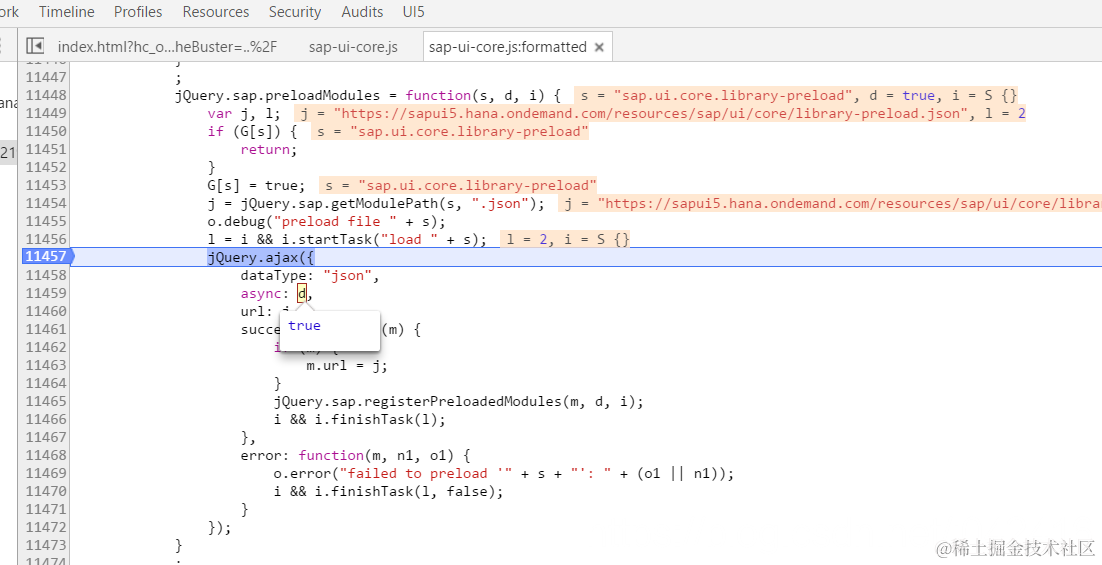
Task: Click 'jQuery.sap.getModulePath(s, ".json")' call
Action: coord(389,204)
